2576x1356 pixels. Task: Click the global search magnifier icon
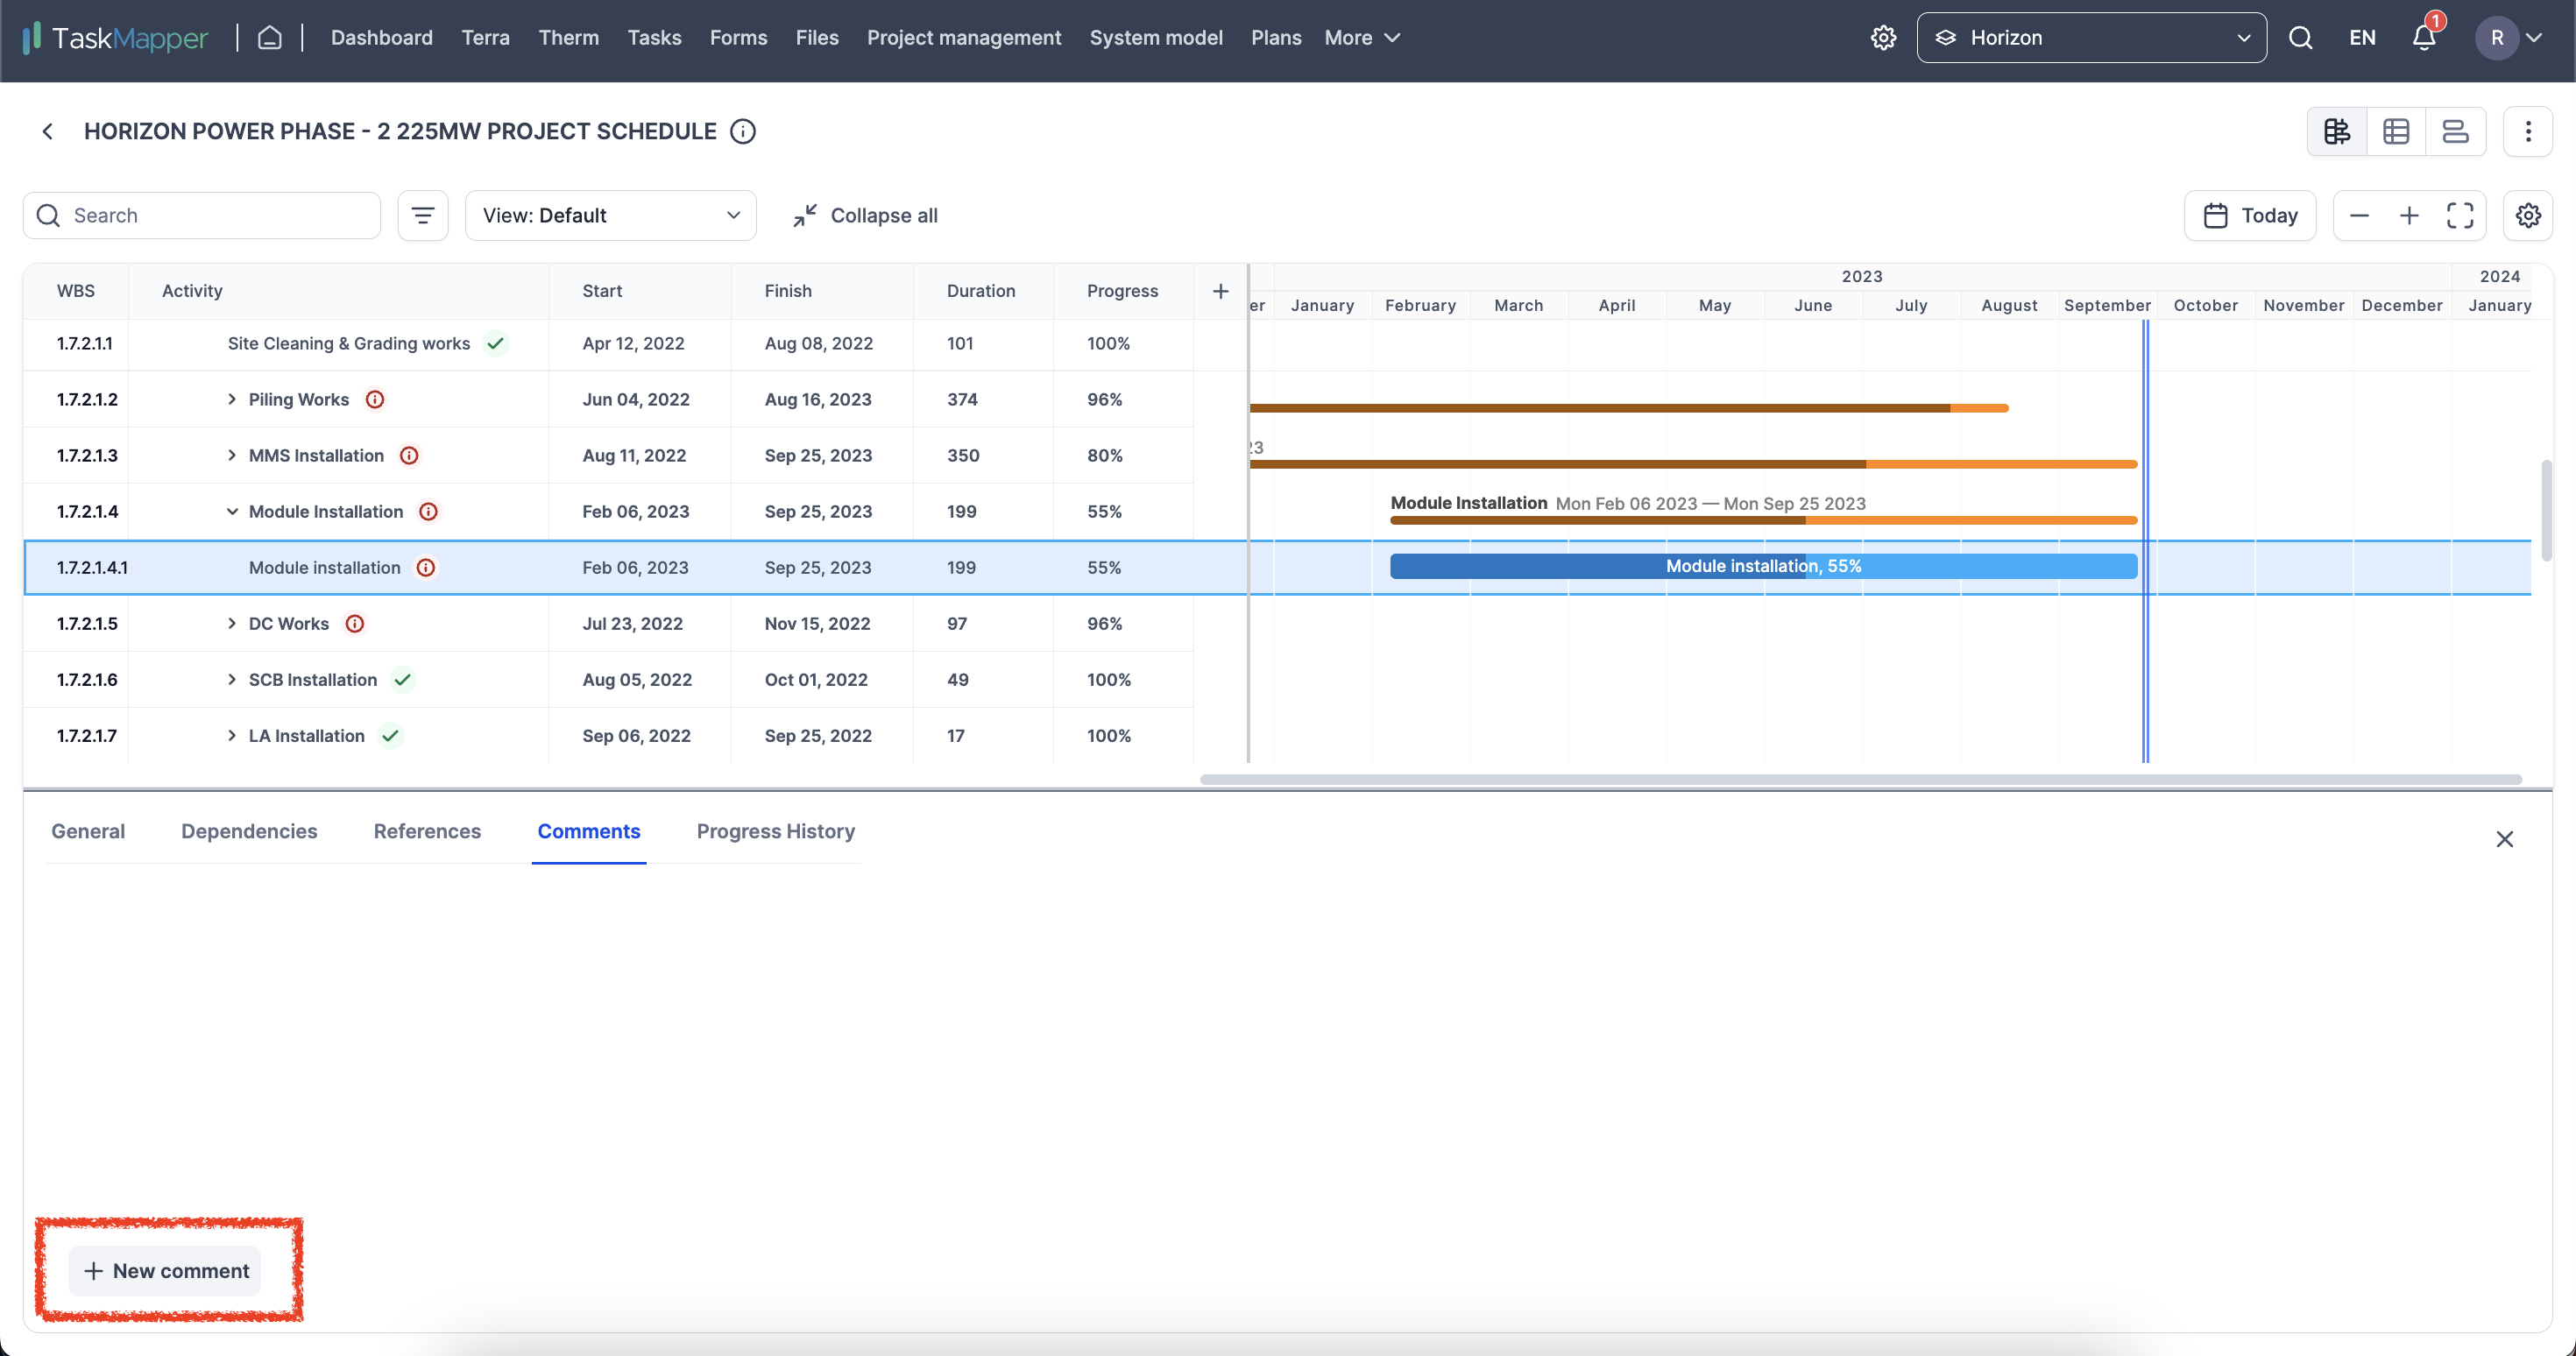[2300, 38]
